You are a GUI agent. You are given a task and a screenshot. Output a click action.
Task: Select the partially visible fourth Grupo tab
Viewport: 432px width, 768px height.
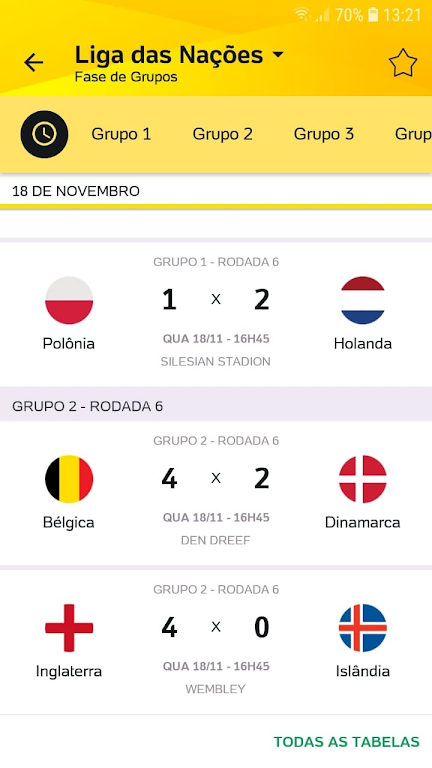point(413,134)
